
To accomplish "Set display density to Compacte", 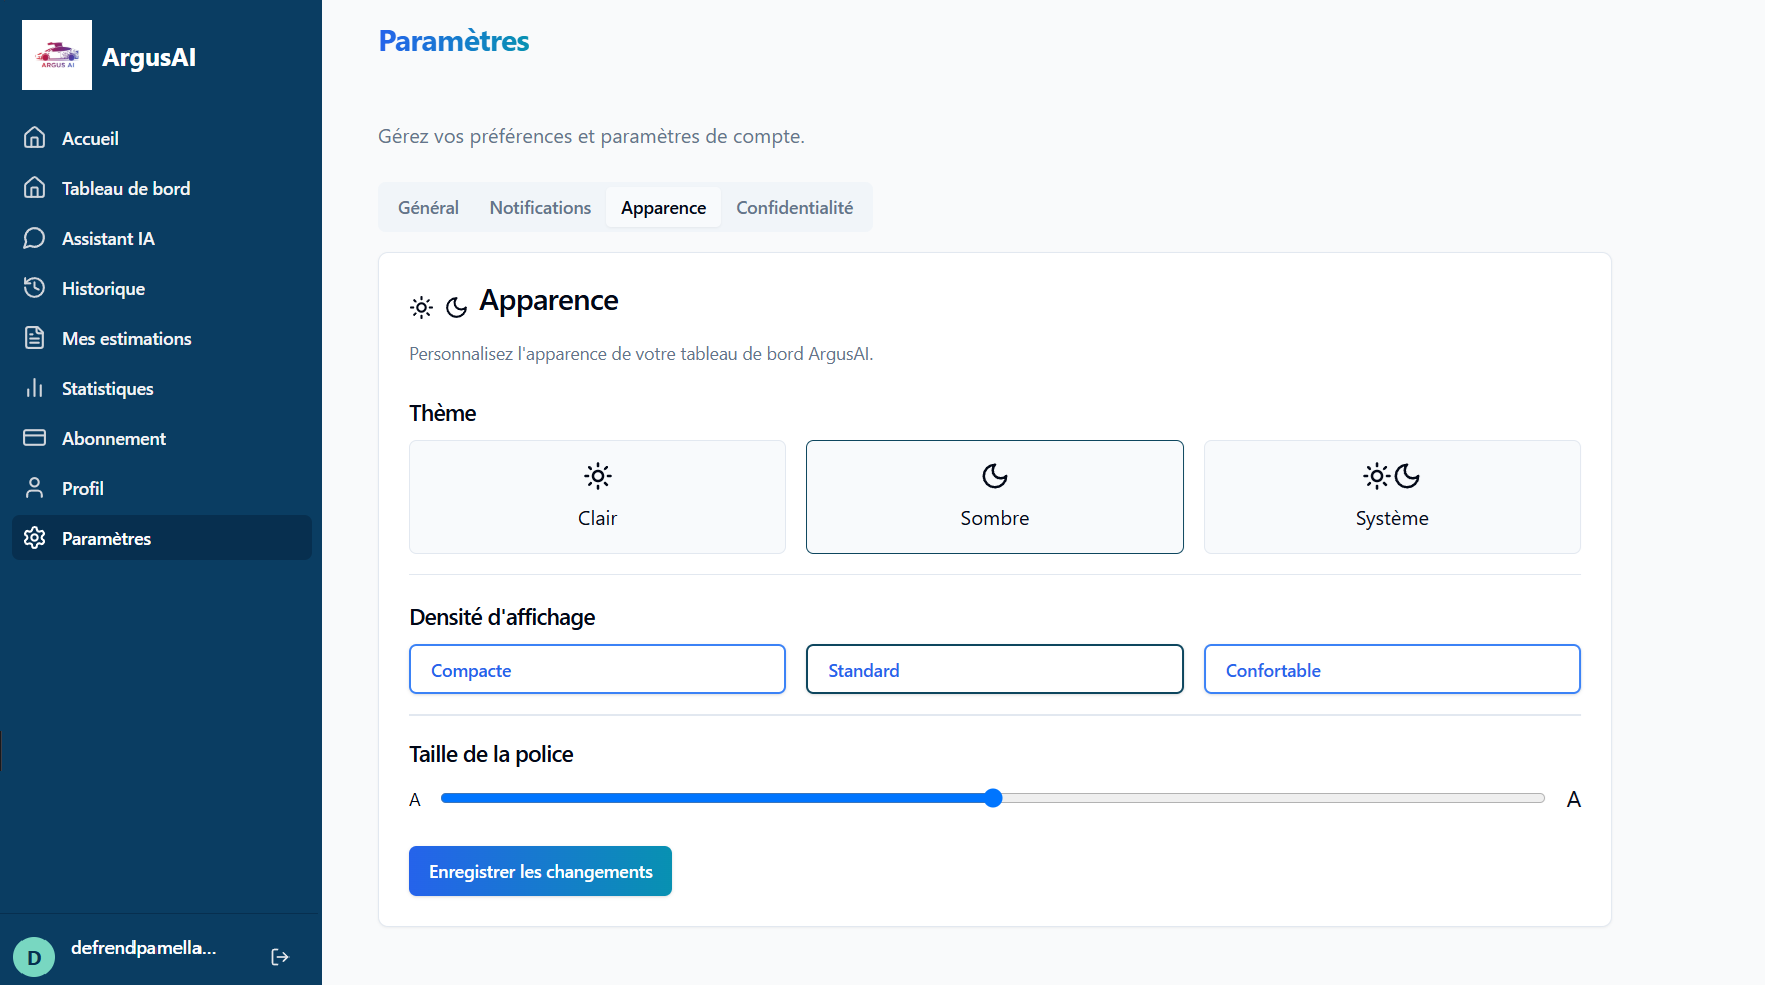I will (597, 669).
